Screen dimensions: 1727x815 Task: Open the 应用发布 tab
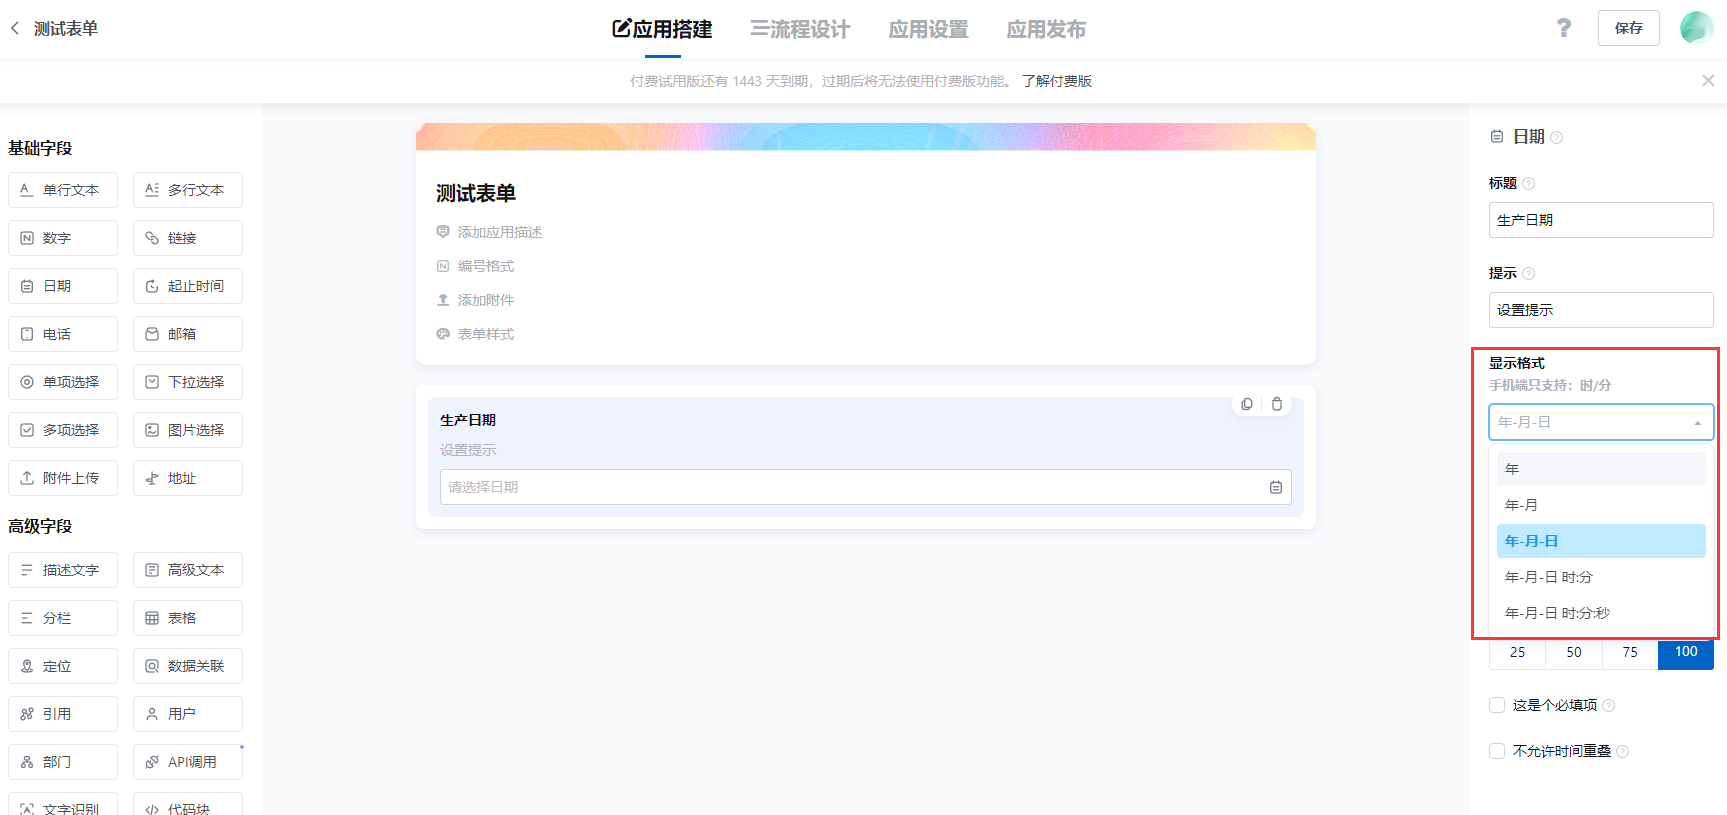coord(1046,29)
